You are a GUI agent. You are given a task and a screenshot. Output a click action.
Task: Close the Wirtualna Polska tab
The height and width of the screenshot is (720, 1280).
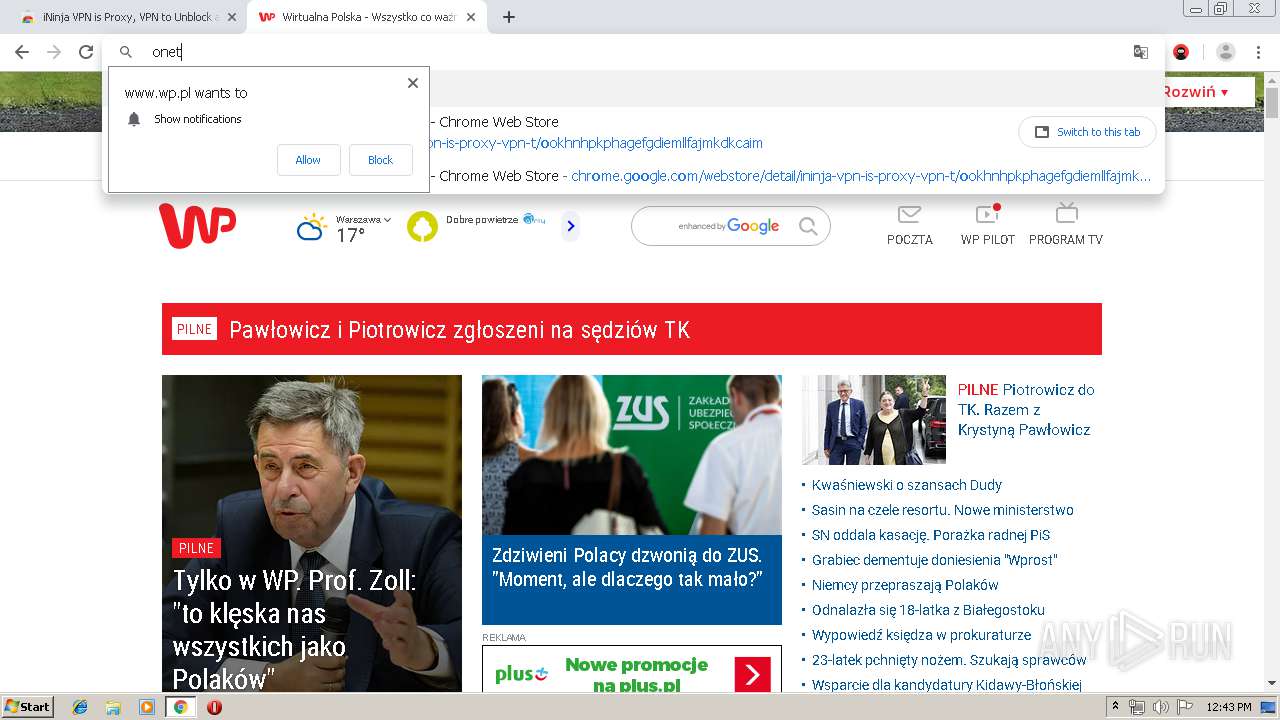(471, 17)
